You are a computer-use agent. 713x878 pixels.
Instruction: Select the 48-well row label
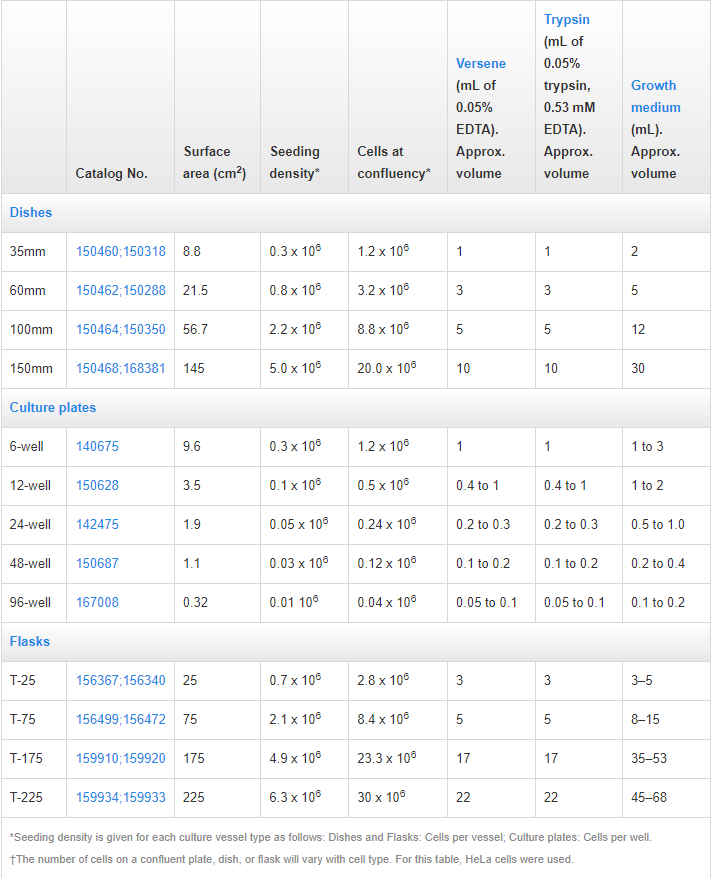30,563
